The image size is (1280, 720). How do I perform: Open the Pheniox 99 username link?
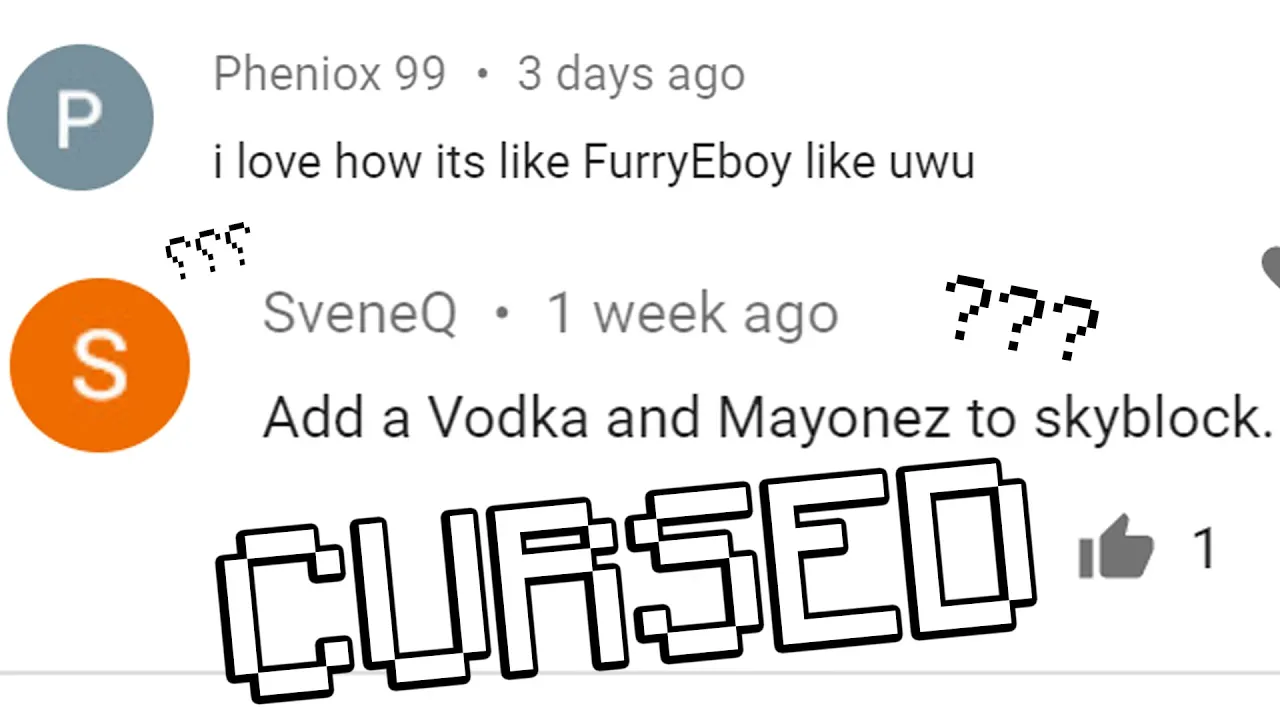point(329,74)
